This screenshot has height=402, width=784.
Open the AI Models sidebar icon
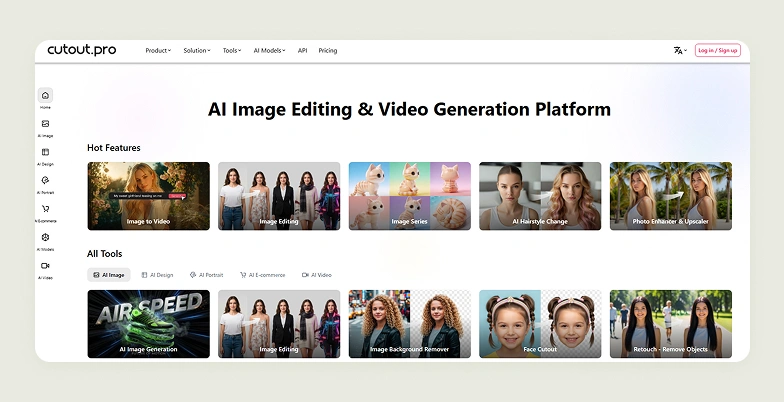(x=45, y=238)
